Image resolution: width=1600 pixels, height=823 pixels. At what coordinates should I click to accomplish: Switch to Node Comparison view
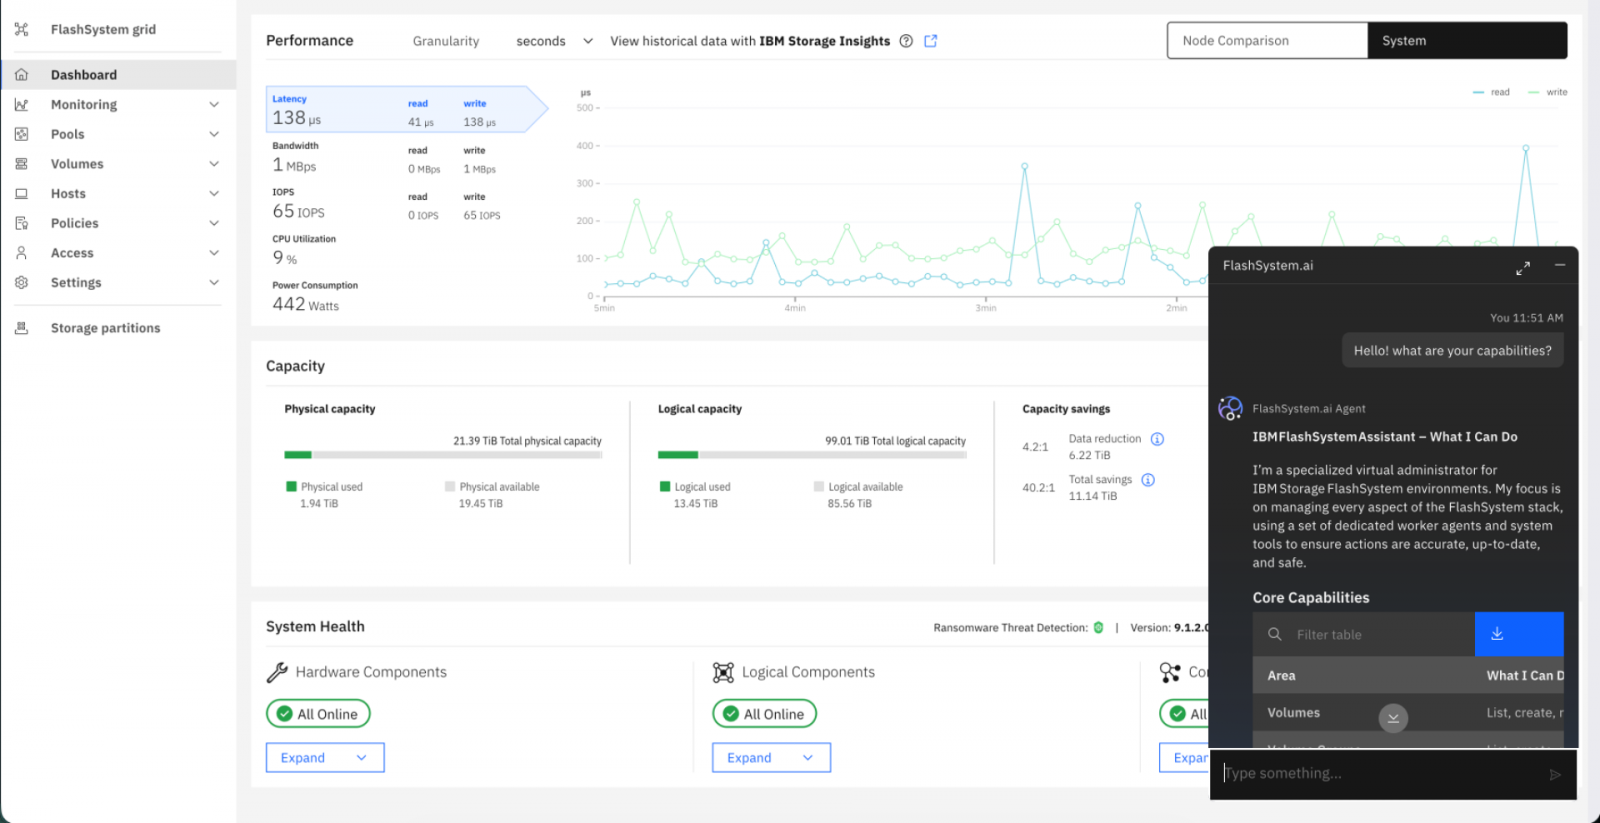[x=1266, y=41]
